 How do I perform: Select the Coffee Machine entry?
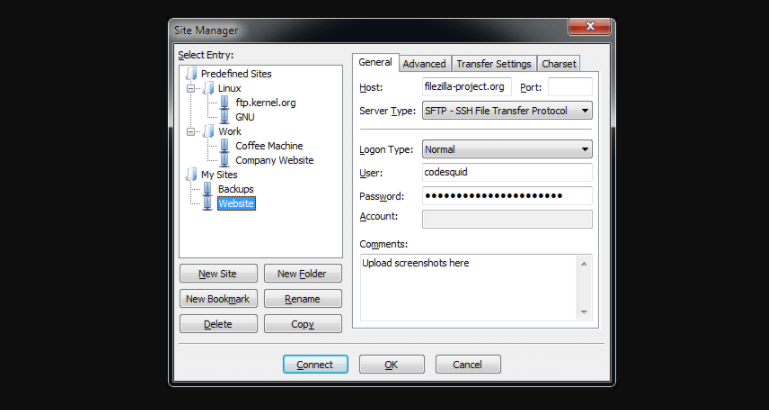pos(269,146)
